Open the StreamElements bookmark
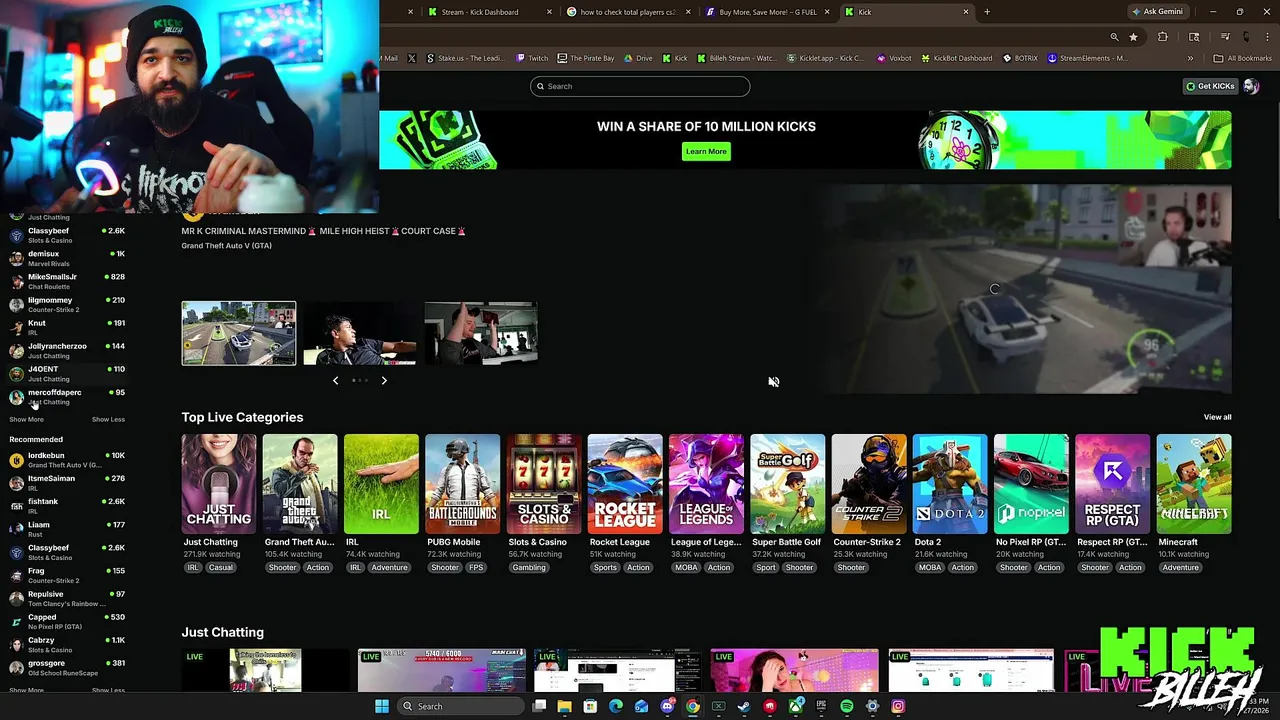This screenshot has width=1280, height=720. [1088, 58]
